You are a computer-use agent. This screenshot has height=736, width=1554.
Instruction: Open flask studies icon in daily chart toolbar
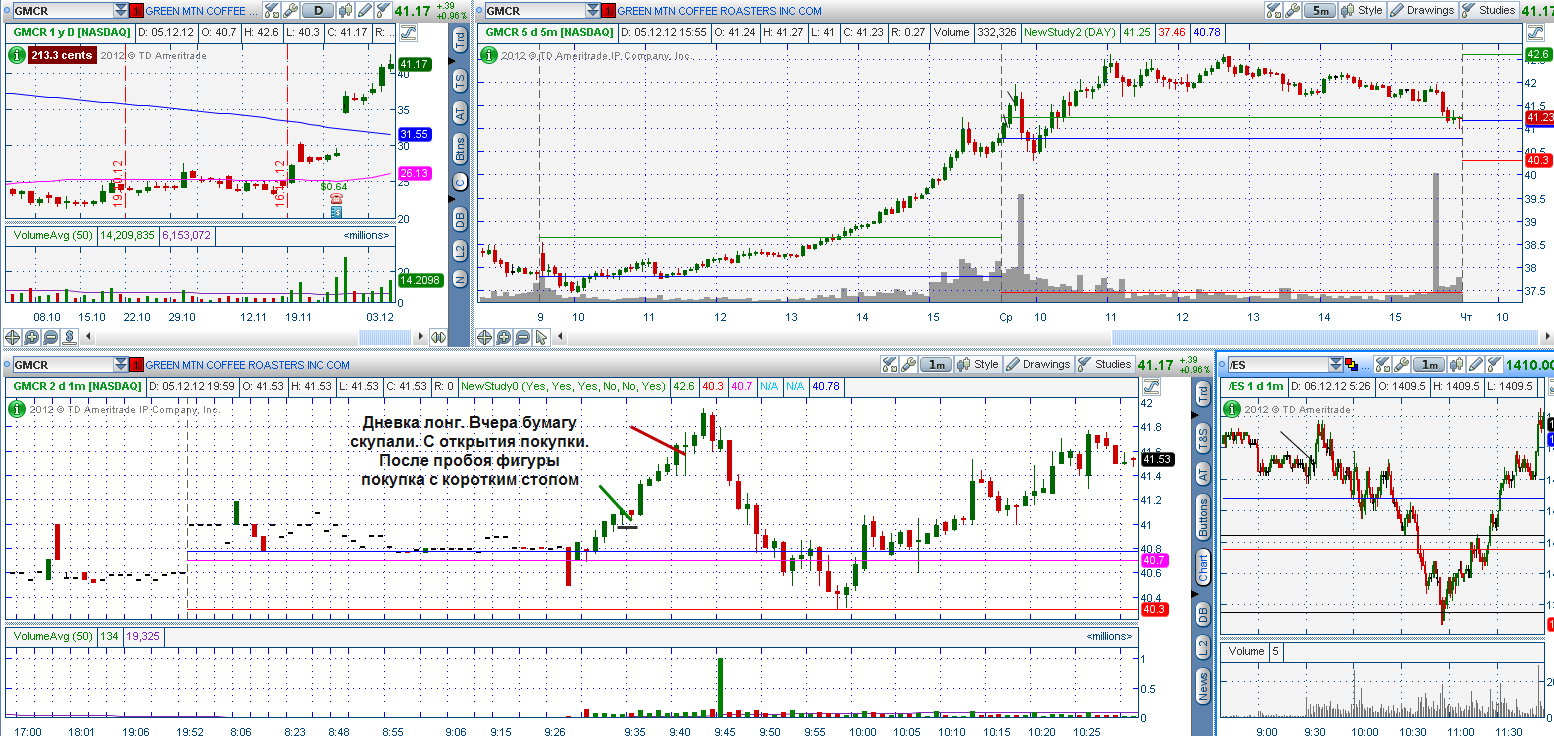383,11
